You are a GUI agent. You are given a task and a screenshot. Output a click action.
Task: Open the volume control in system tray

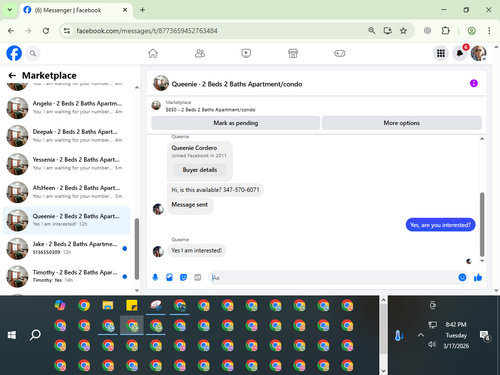[x=432, y=344]
